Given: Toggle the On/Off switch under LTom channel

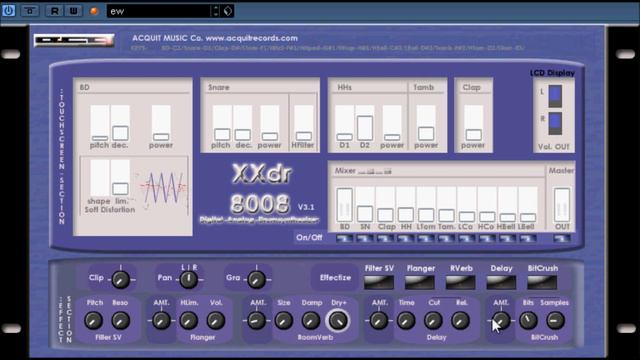Looking at the screenshot, I should tap(426, 238).
